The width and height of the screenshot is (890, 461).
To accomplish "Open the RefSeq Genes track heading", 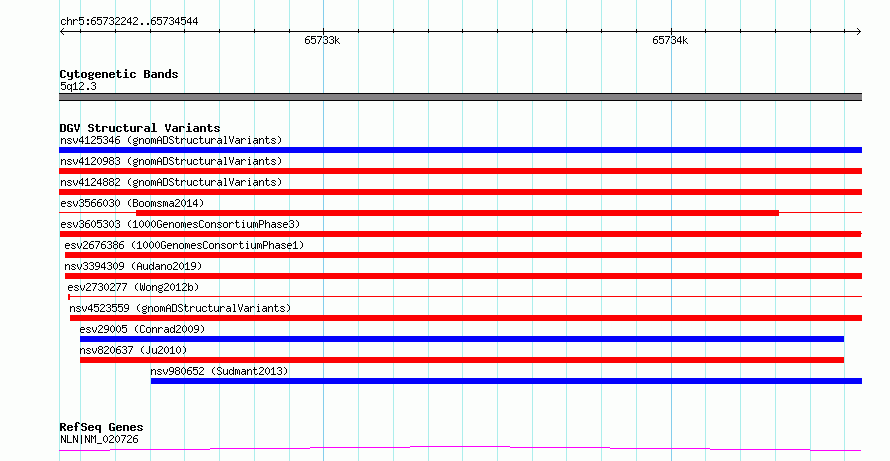I will [101, 427].
